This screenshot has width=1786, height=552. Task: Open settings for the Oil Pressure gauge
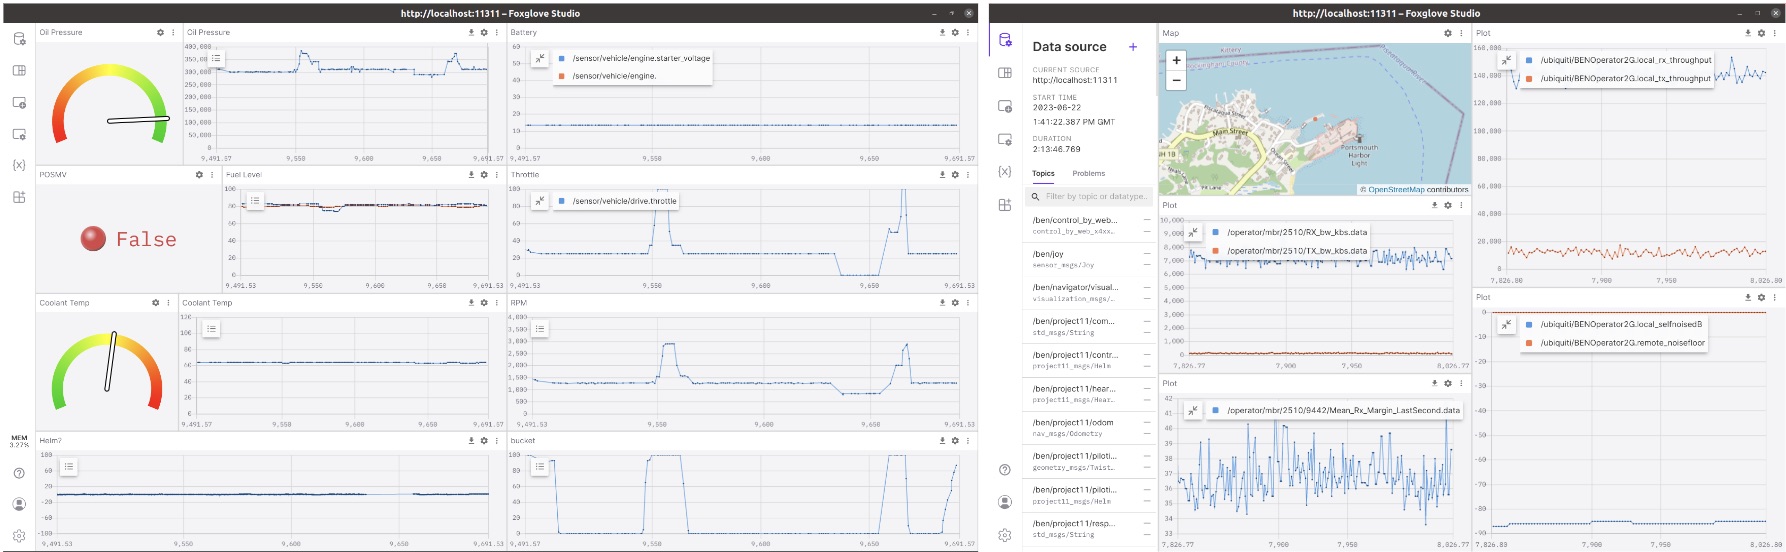[x=160, y=33]
